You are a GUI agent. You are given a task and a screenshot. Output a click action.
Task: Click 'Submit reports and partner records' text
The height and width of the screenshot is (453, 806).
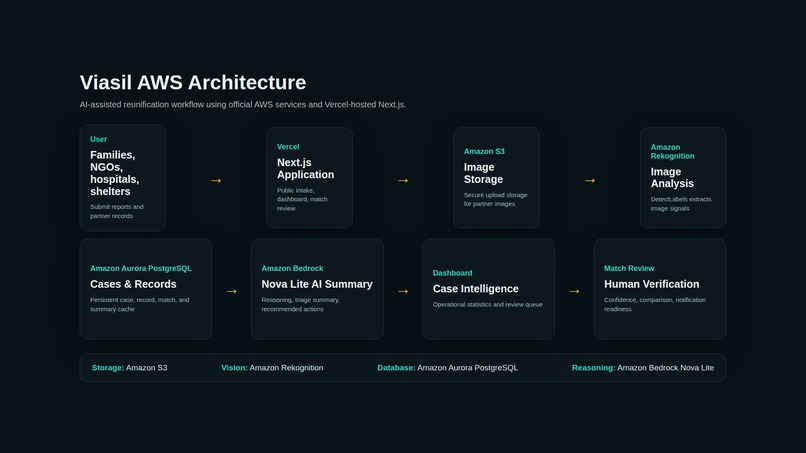tap(117, 211)
